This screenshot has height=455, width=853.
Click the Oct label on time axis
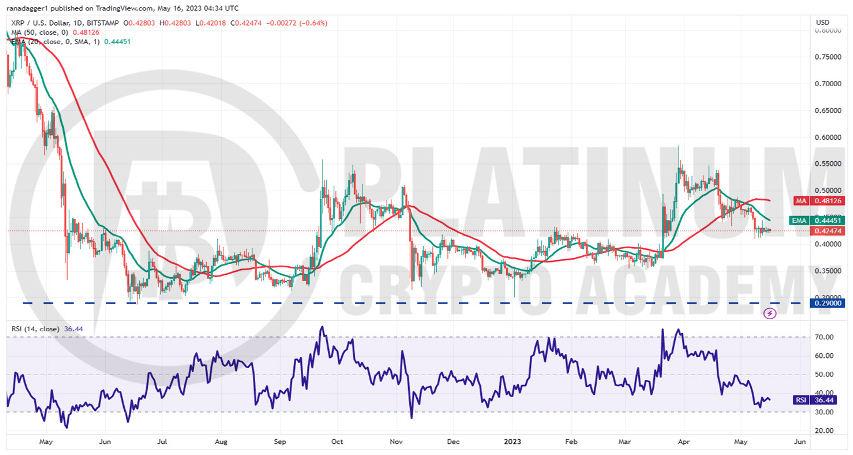(337, 441)
